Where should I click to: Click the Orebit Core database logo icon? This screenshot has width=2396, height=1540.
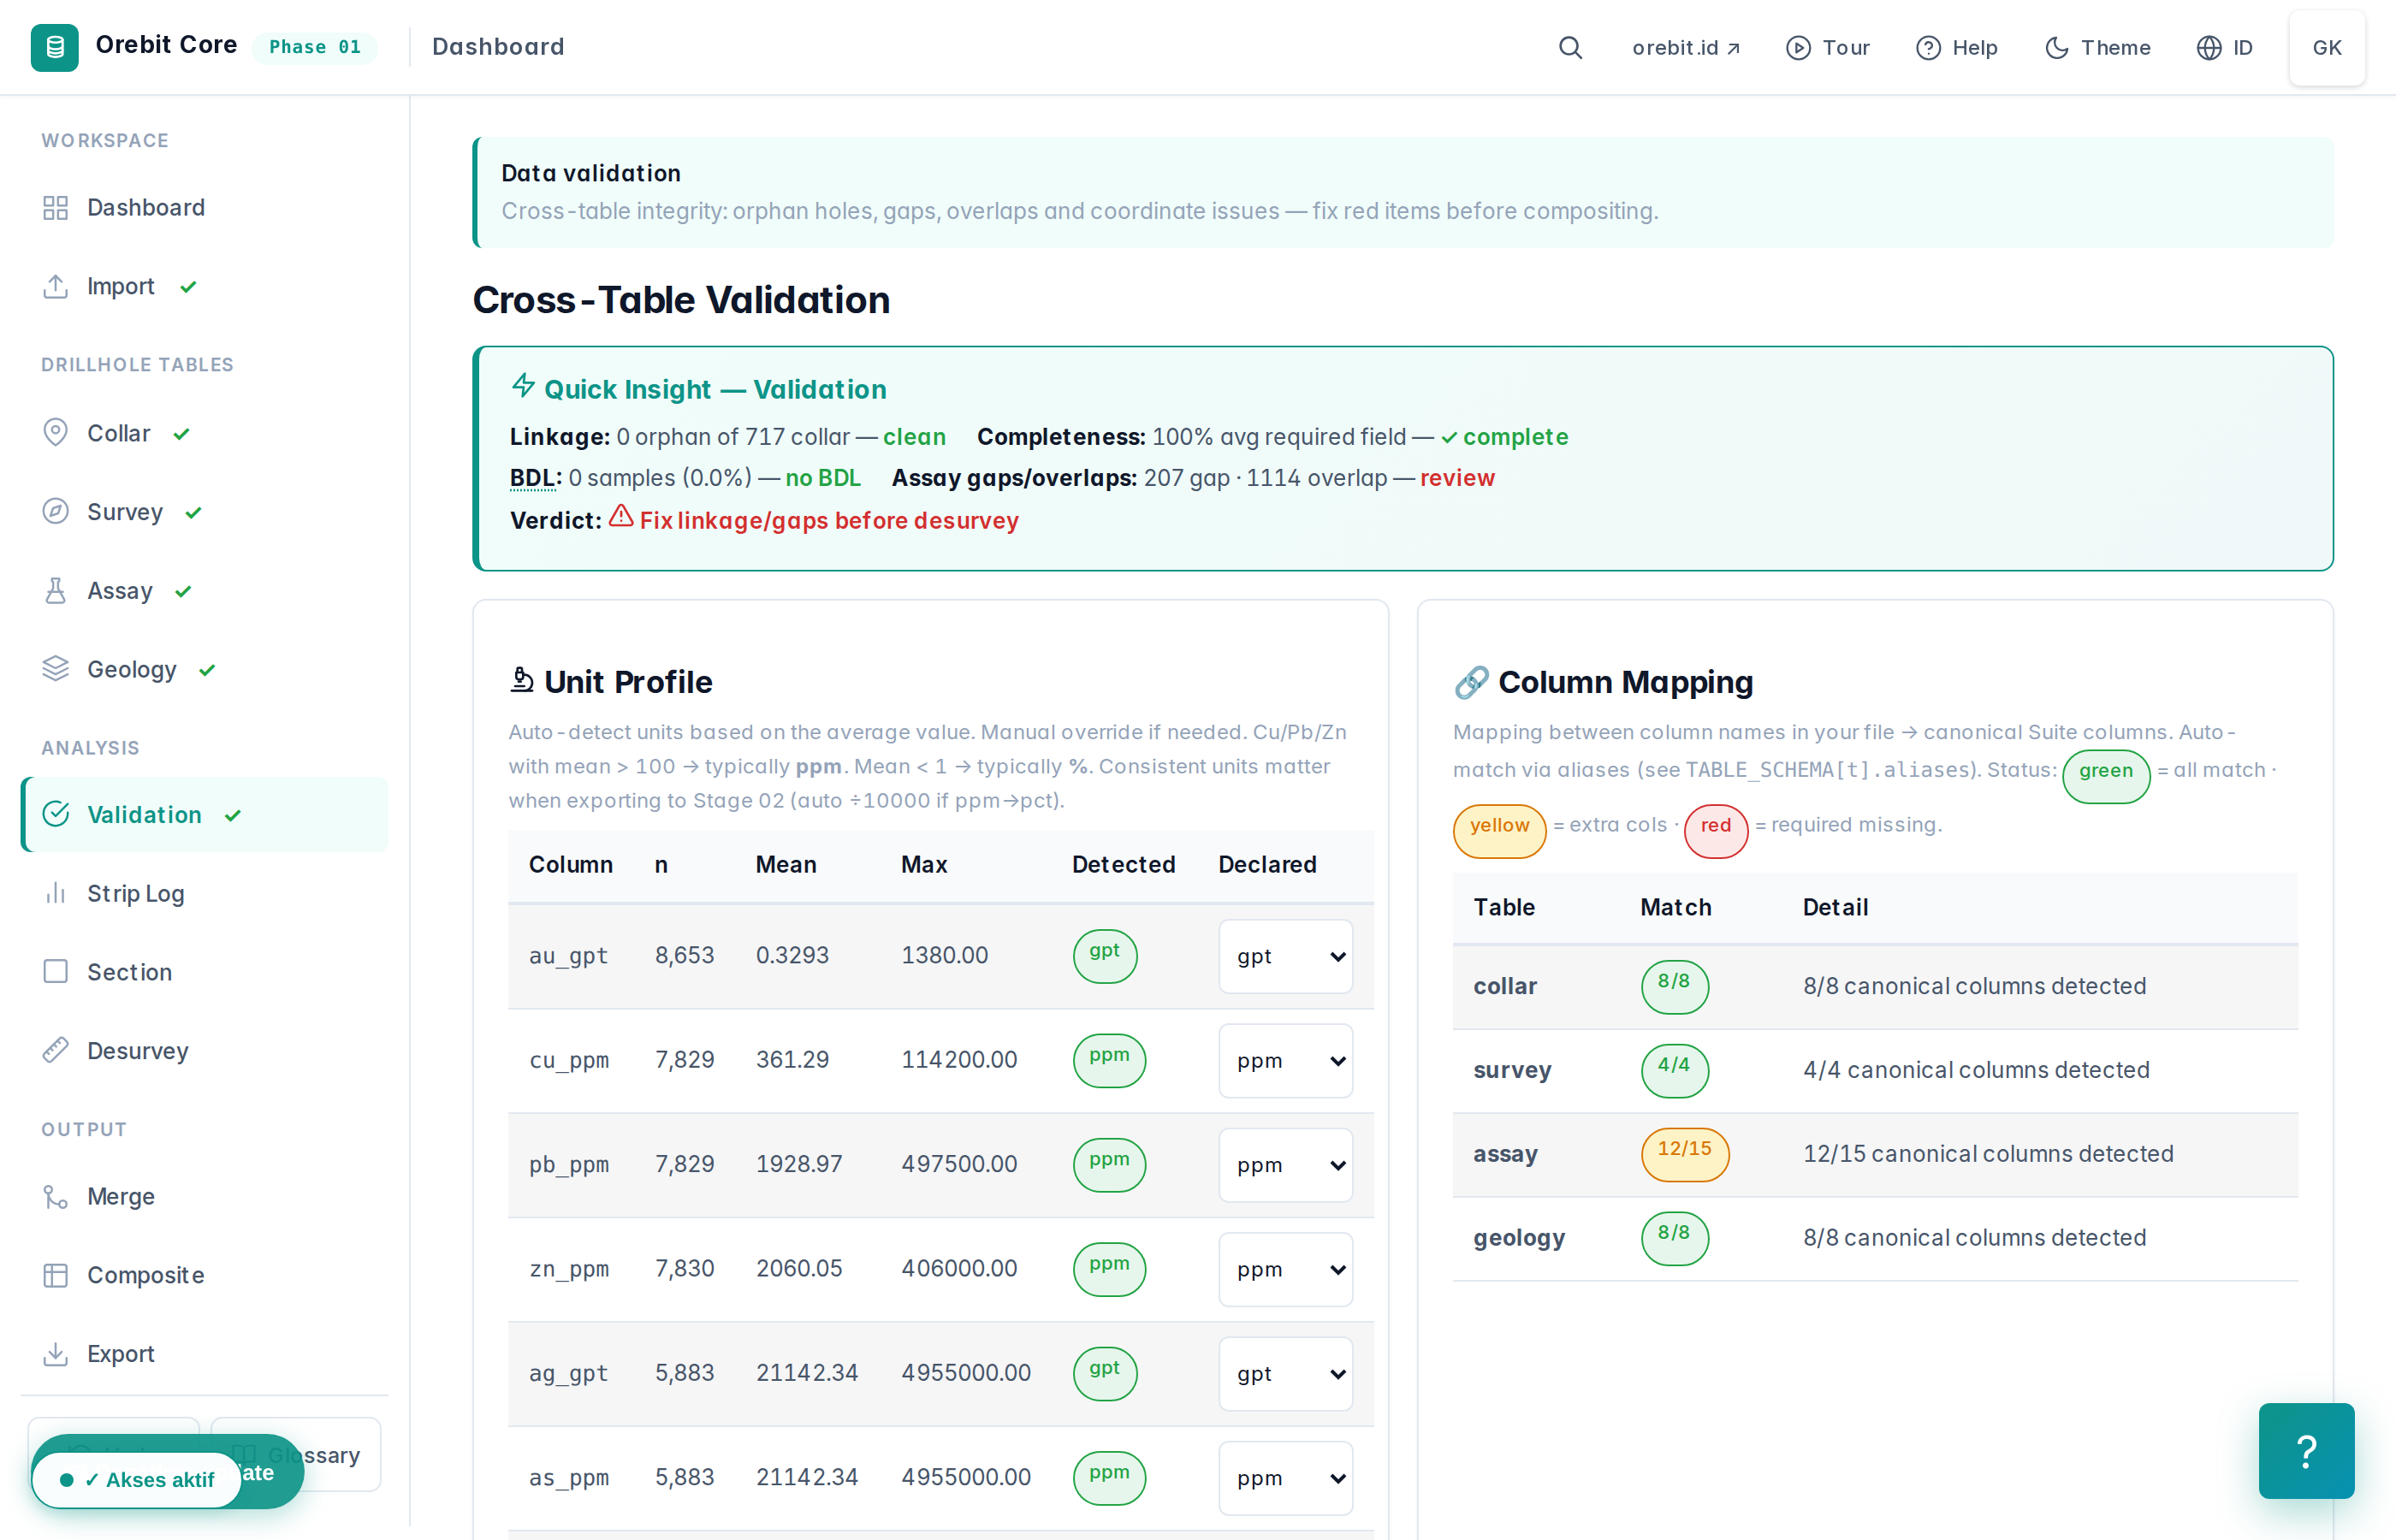tap(55, 47)
